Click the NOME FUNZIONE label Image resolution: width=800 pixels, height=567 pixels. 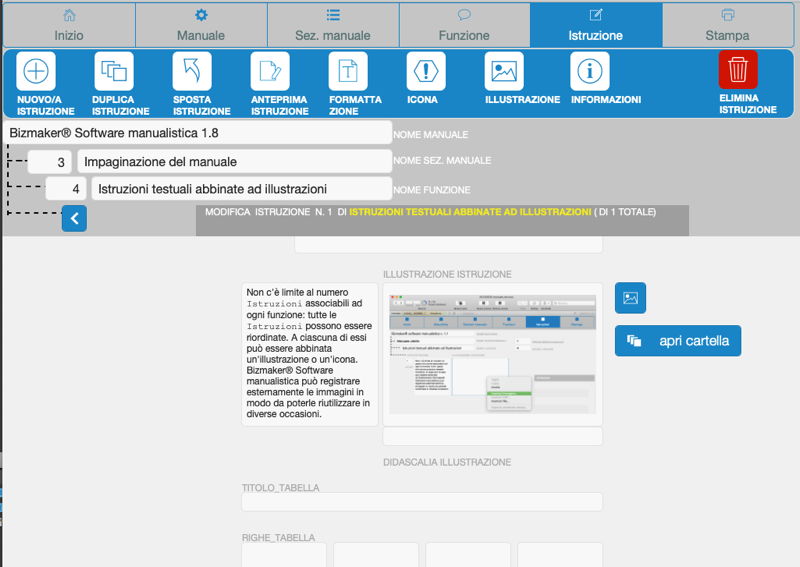[432, 190]
